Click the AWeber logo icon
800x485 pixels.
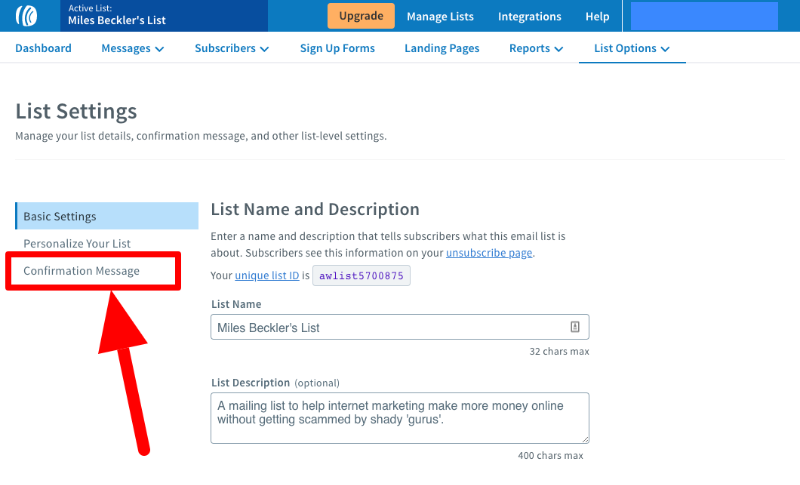26,16
